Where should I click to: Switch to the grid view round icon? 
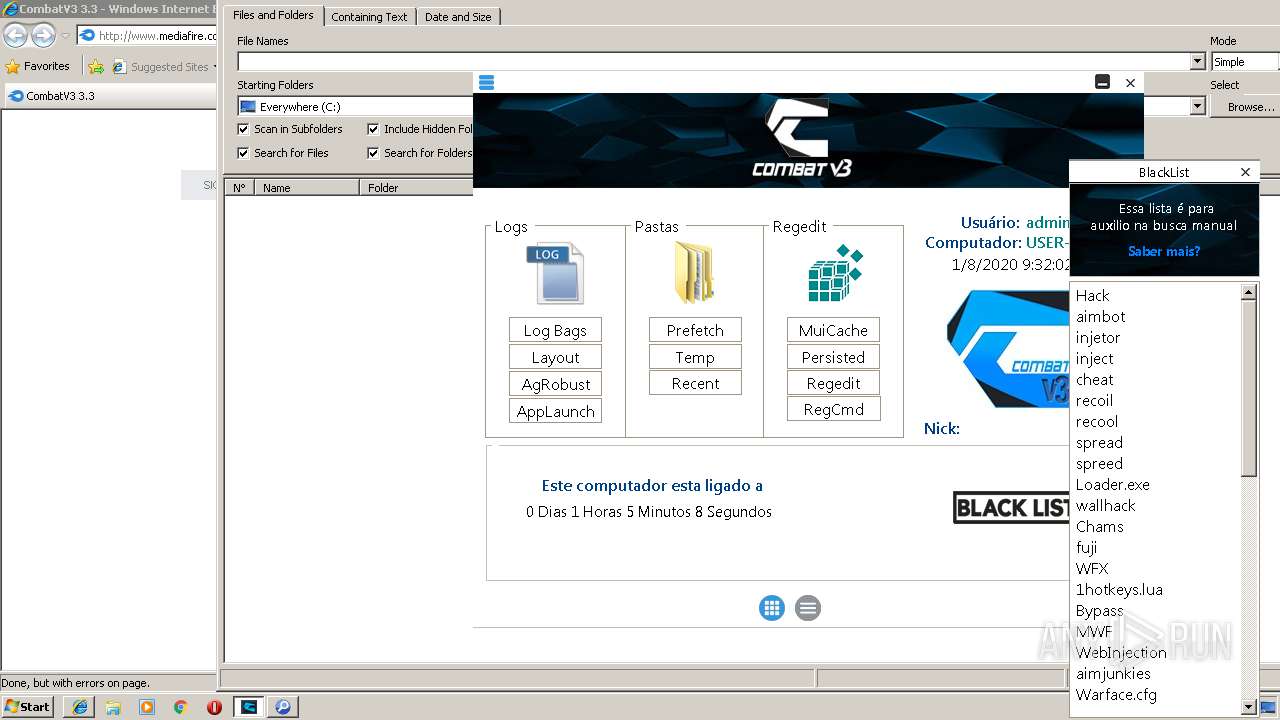772,608
